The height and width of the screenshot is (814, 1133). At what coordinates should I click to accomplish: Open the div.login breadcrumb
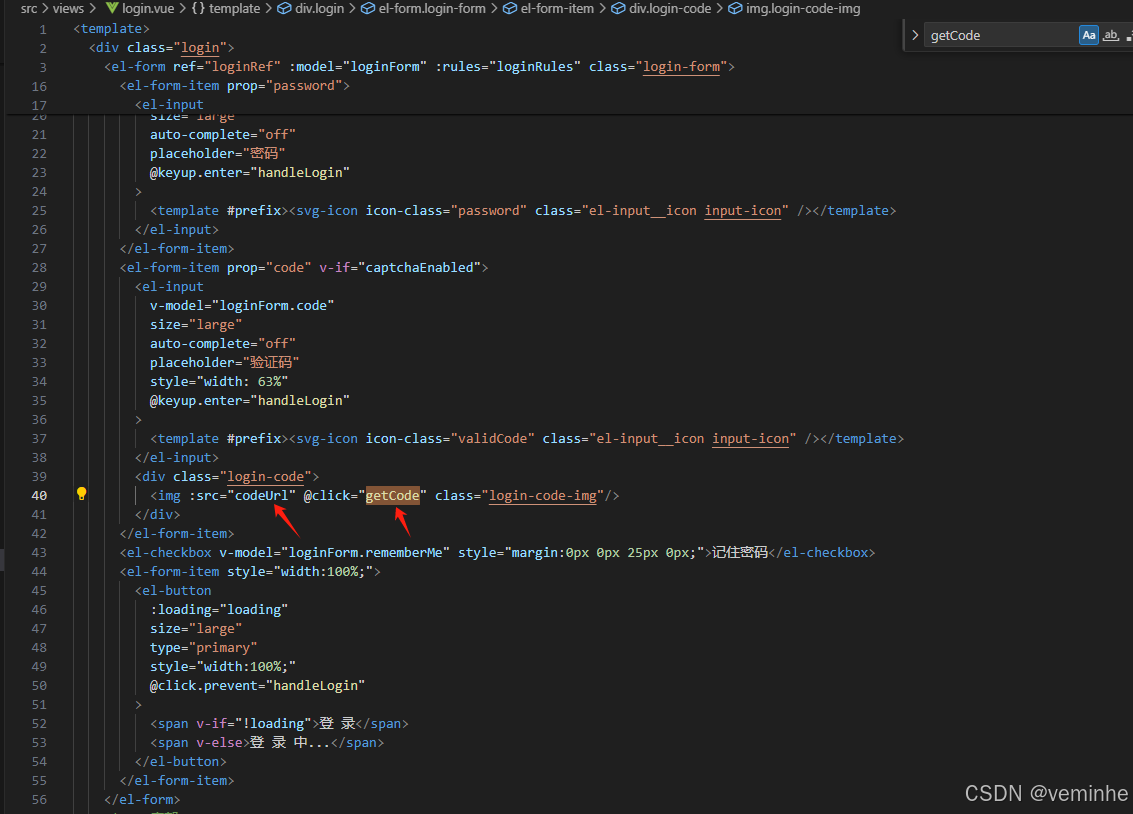point(311,9)
